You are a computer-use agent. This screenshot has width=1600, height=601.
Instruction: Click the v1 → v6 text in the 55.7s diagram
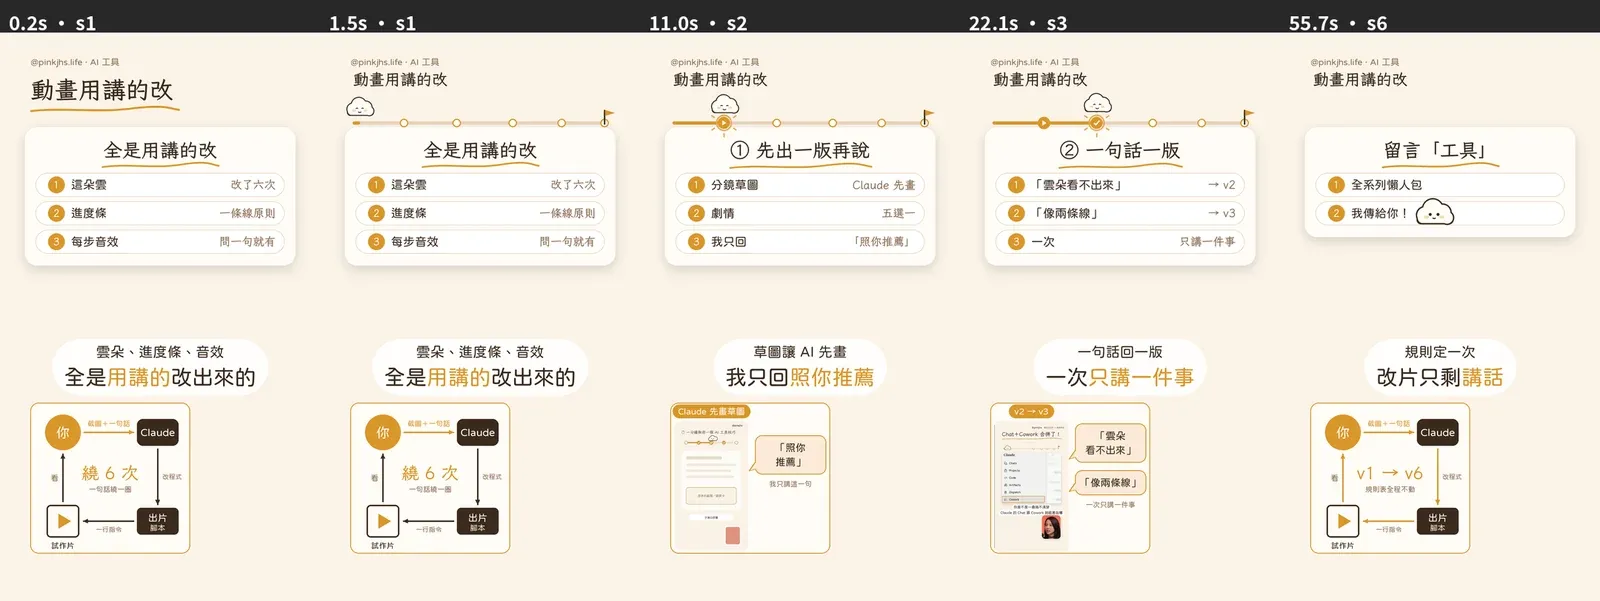point(1390,473)
